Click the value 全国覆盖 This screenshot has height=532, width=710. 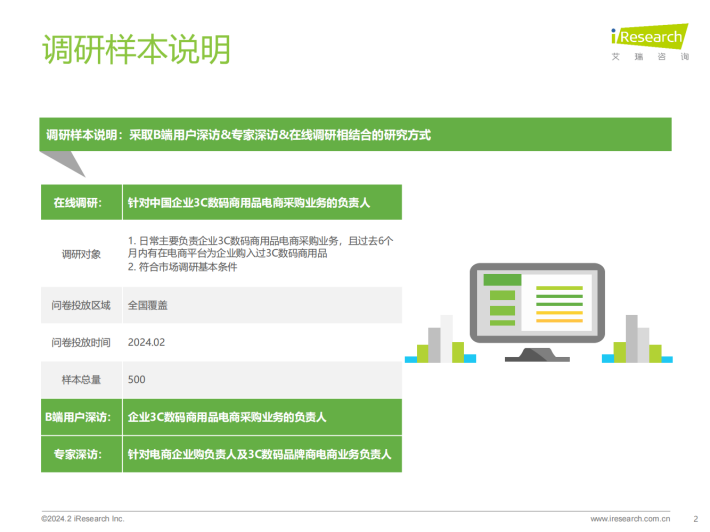(x=148, y=306)
